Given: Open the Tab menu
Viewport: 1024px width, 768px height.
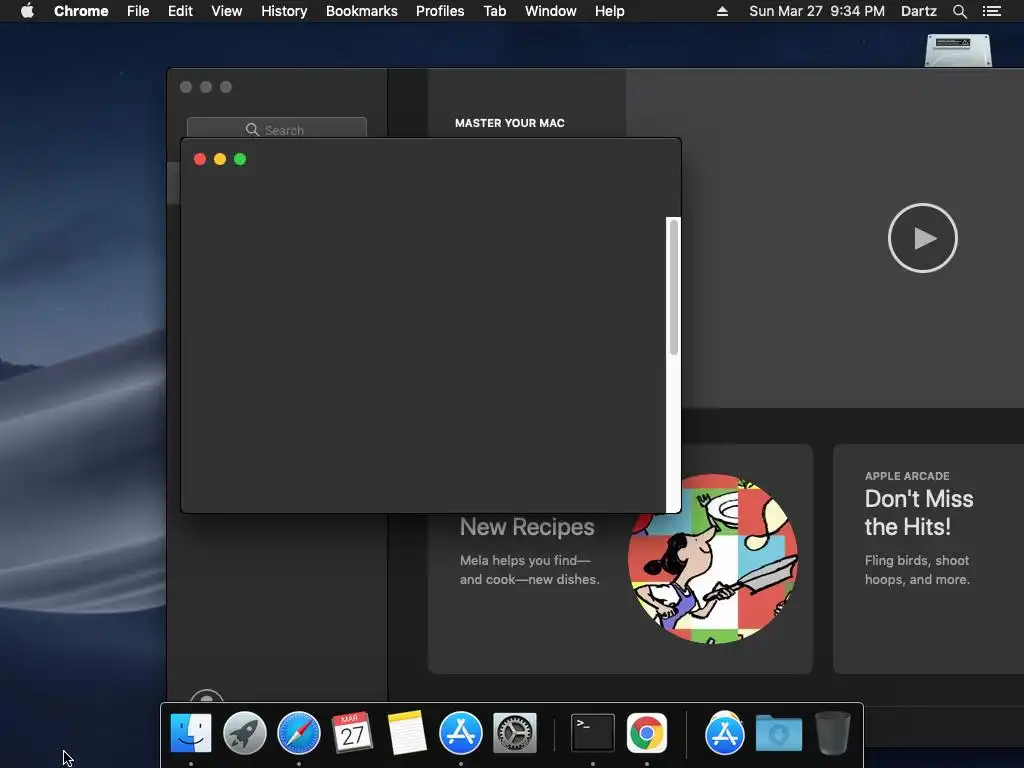Looking at the screenshot, I should (x=495, y=11).
